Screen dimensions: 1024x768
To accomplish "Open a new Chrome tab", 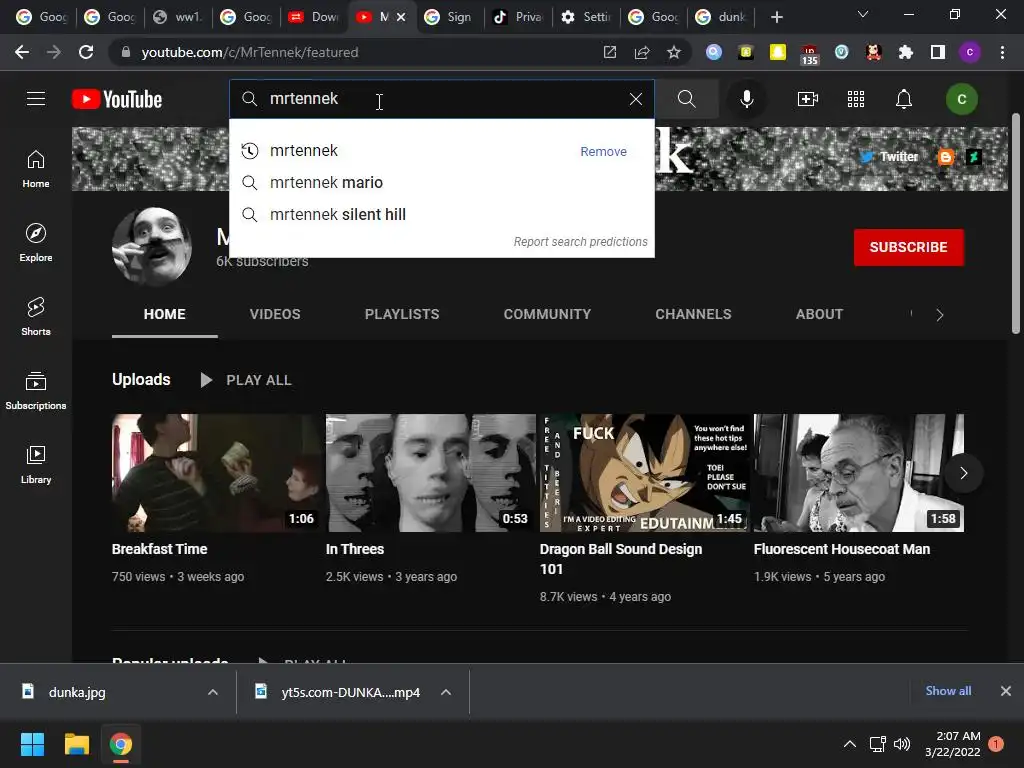I will pos(776,17).
